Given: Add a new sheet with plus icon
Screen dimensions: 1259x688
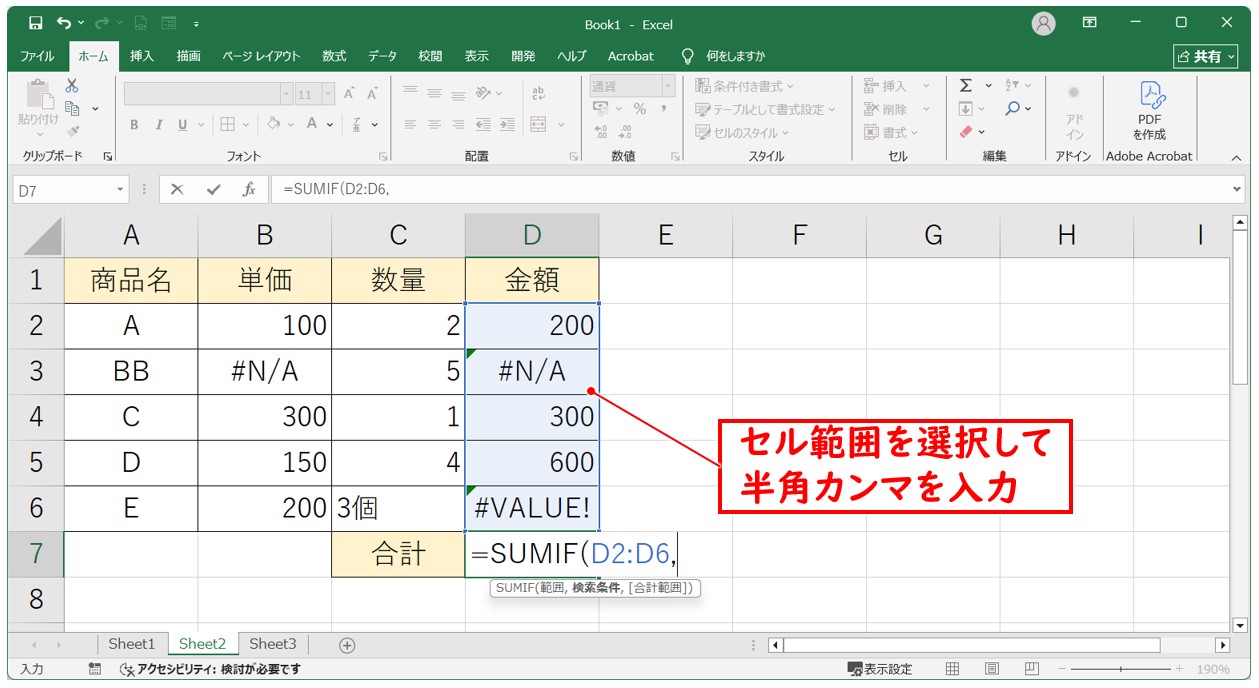Looking at the screenshot, I should (x=347, y=645).
